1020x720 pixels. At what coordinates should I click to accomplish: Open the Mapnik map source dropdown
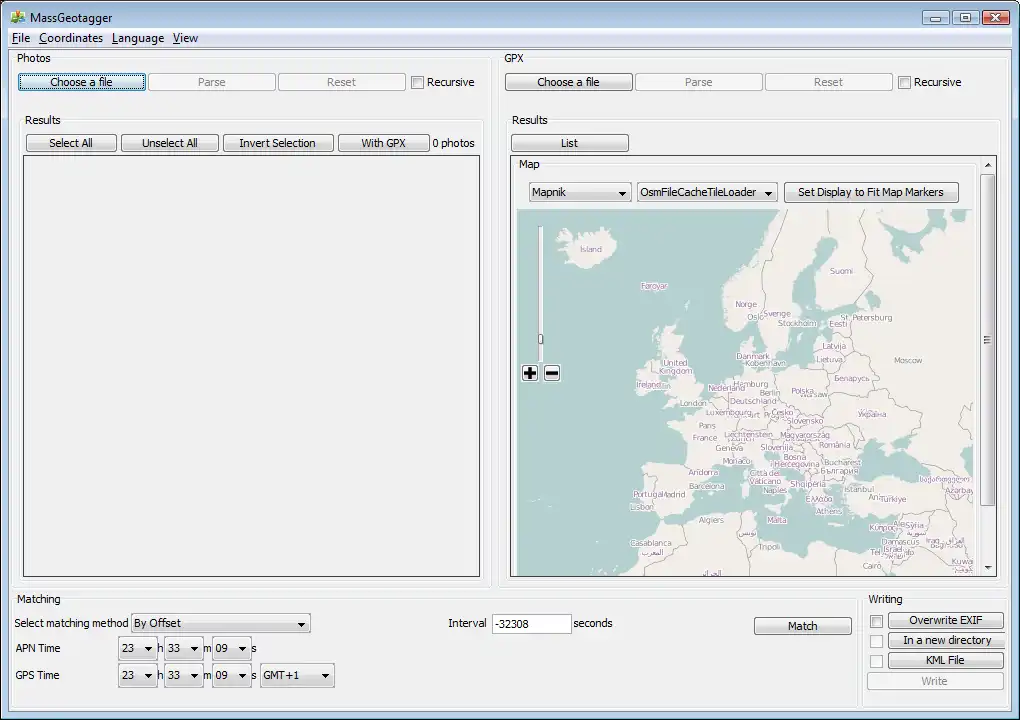click(x=580, y=192)
